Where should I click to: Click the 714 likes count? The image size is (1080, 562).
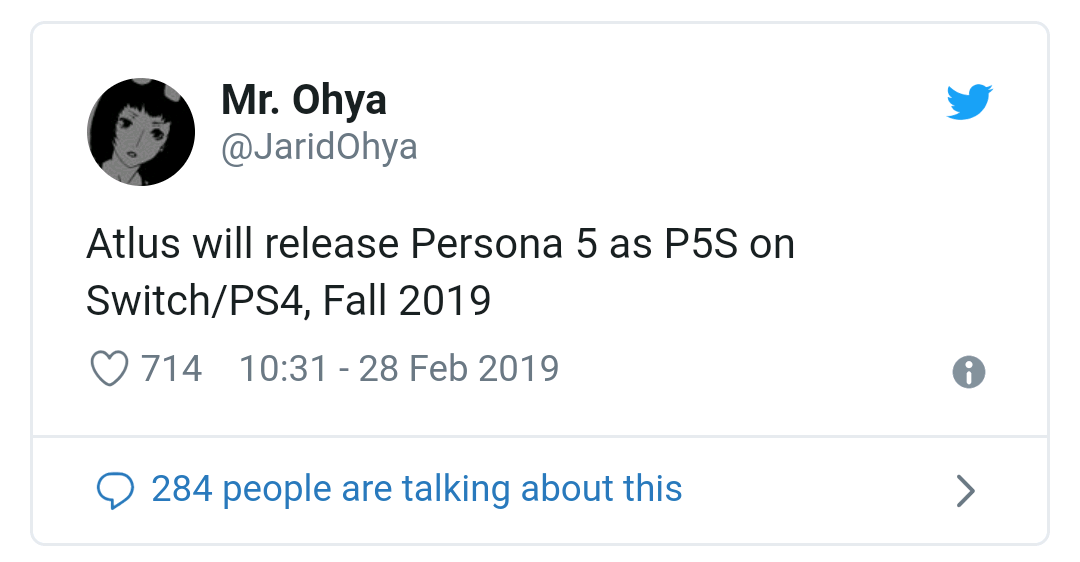point(172,369)
